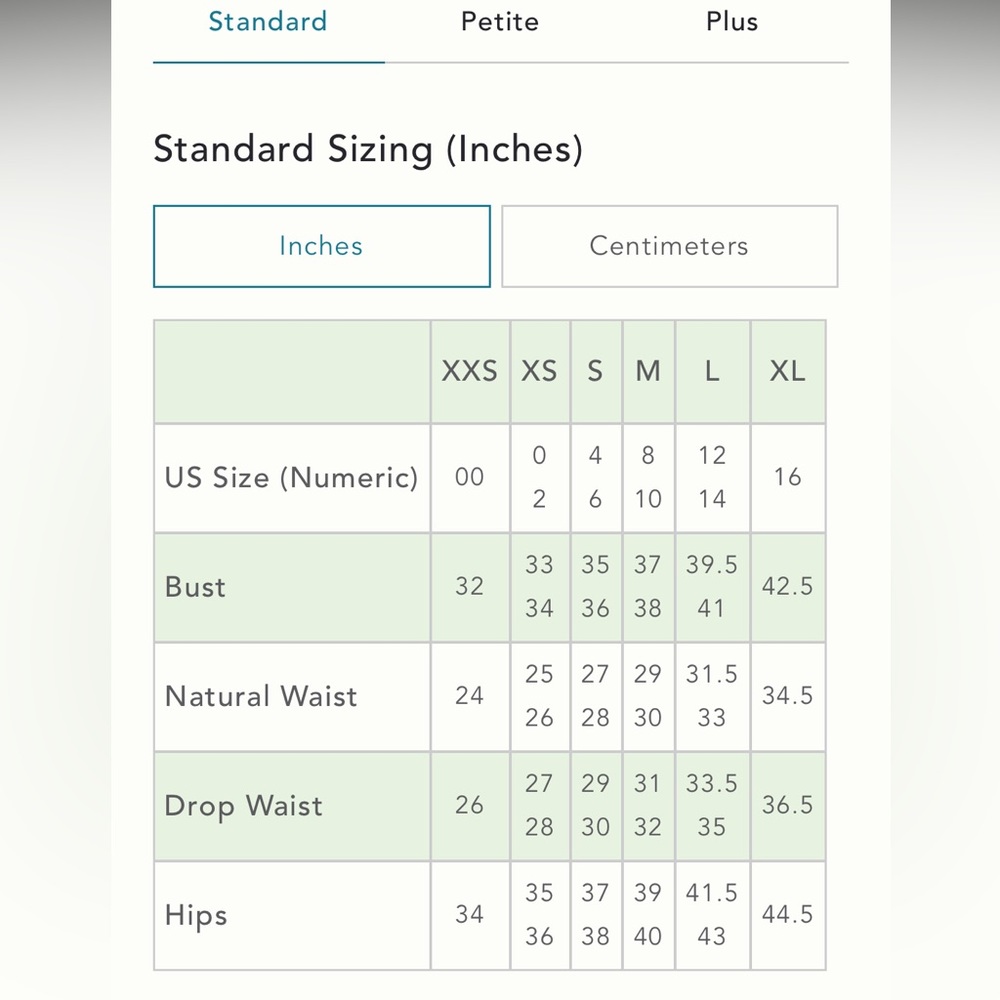Open the Plus sizing tab
The height and width of the screenshot is (1000, 1000).
[x=732, y=22]
